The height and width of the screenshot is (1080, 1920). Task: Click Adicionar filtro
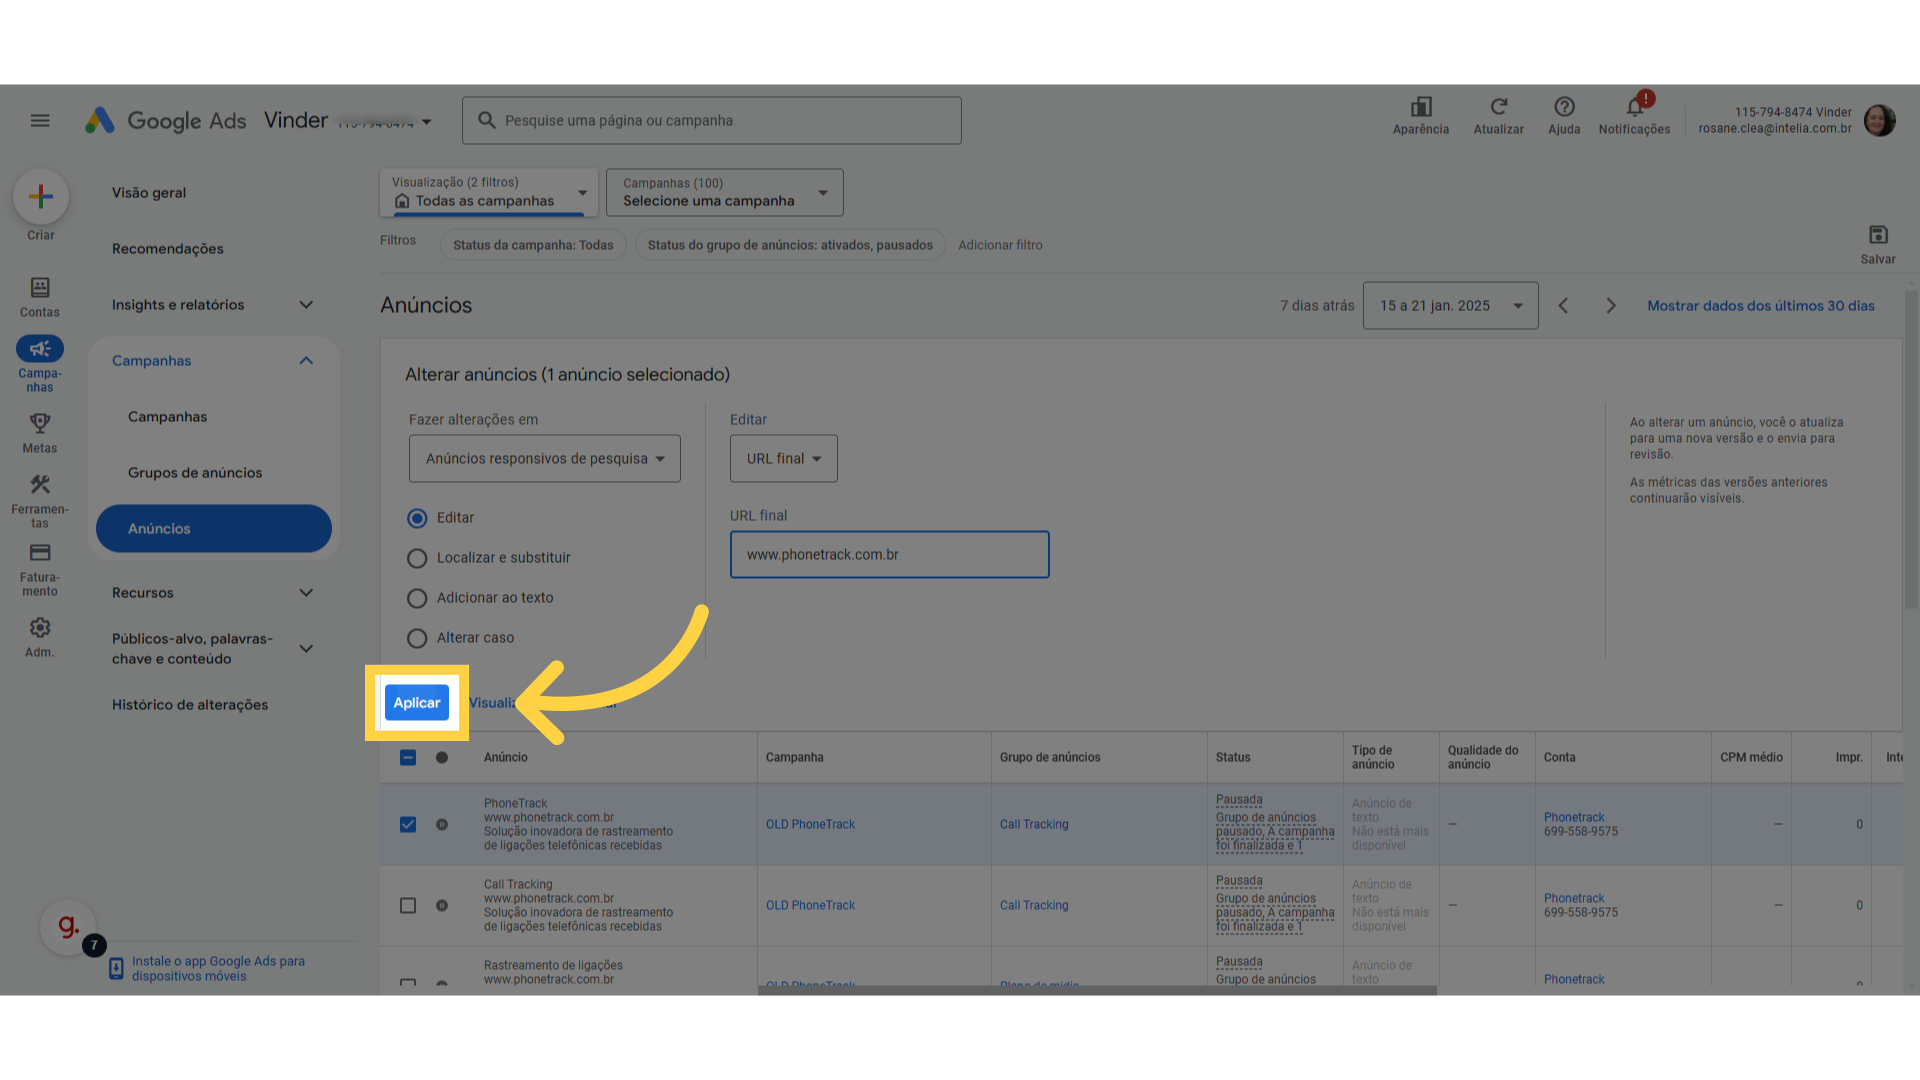[1000, 245]
